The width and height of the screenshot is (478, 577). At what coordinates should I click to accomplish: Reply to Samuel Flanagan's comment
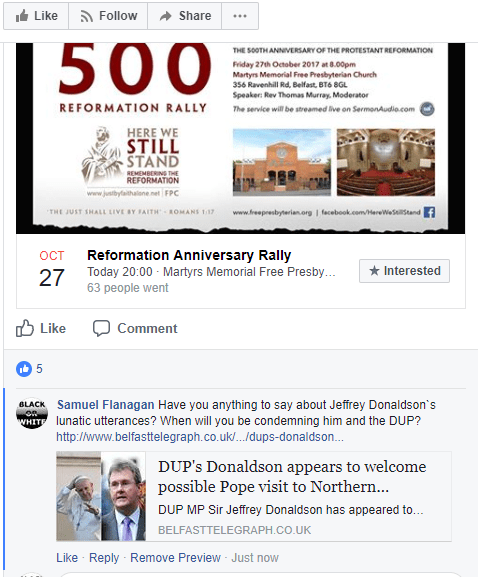(x=104, y=558)
